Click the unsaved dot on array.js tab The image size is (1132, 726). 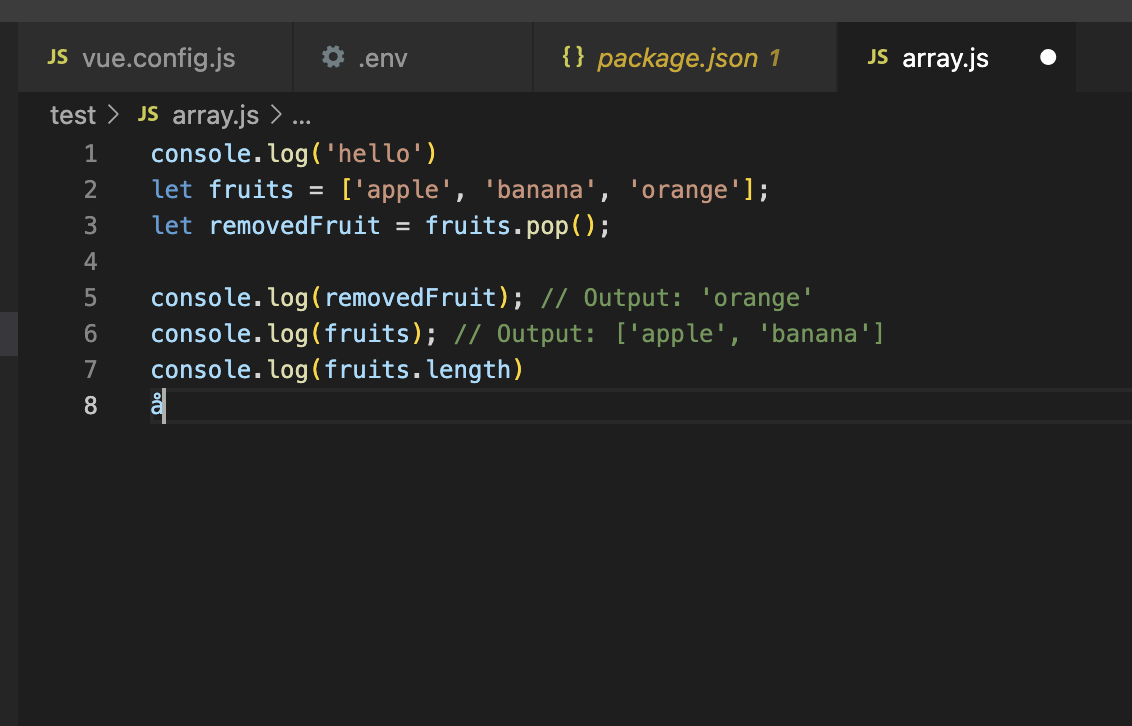point(1048,58)
